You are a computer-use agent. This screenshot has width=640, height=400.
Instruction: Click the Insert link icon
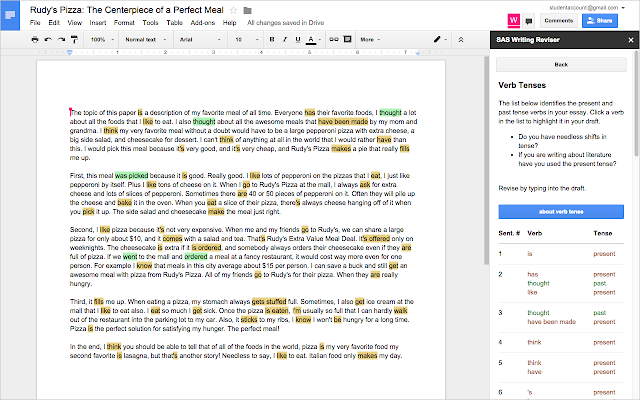pyautogui.click(x=334, y=40)
